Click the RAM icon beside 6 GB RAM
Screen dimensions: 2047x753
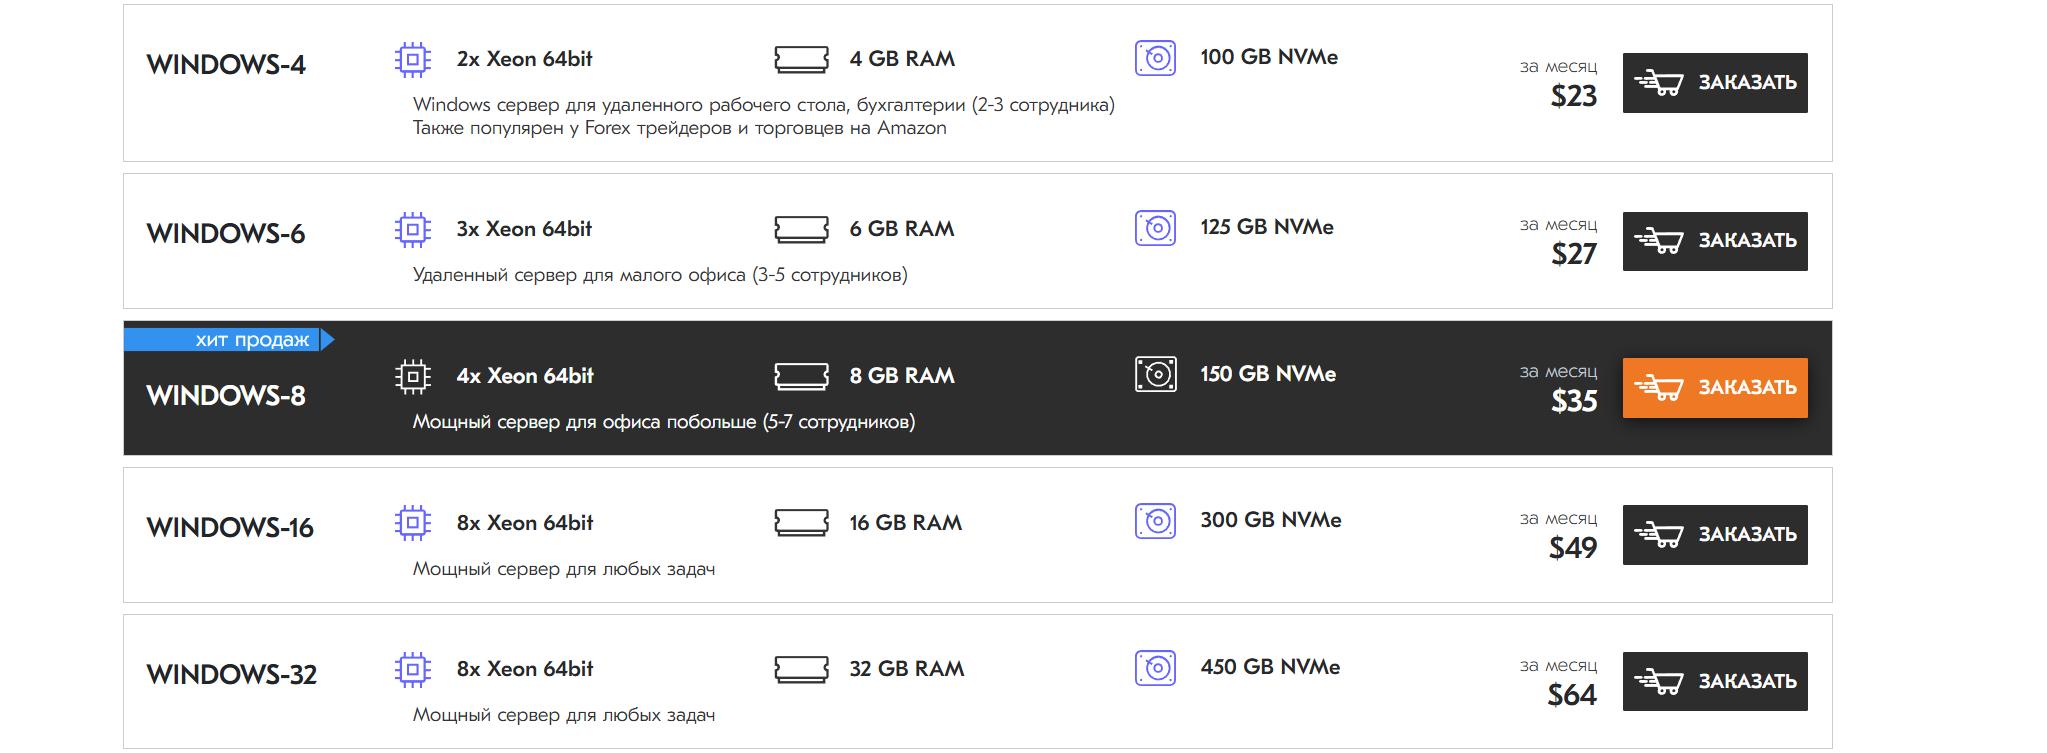801,229
